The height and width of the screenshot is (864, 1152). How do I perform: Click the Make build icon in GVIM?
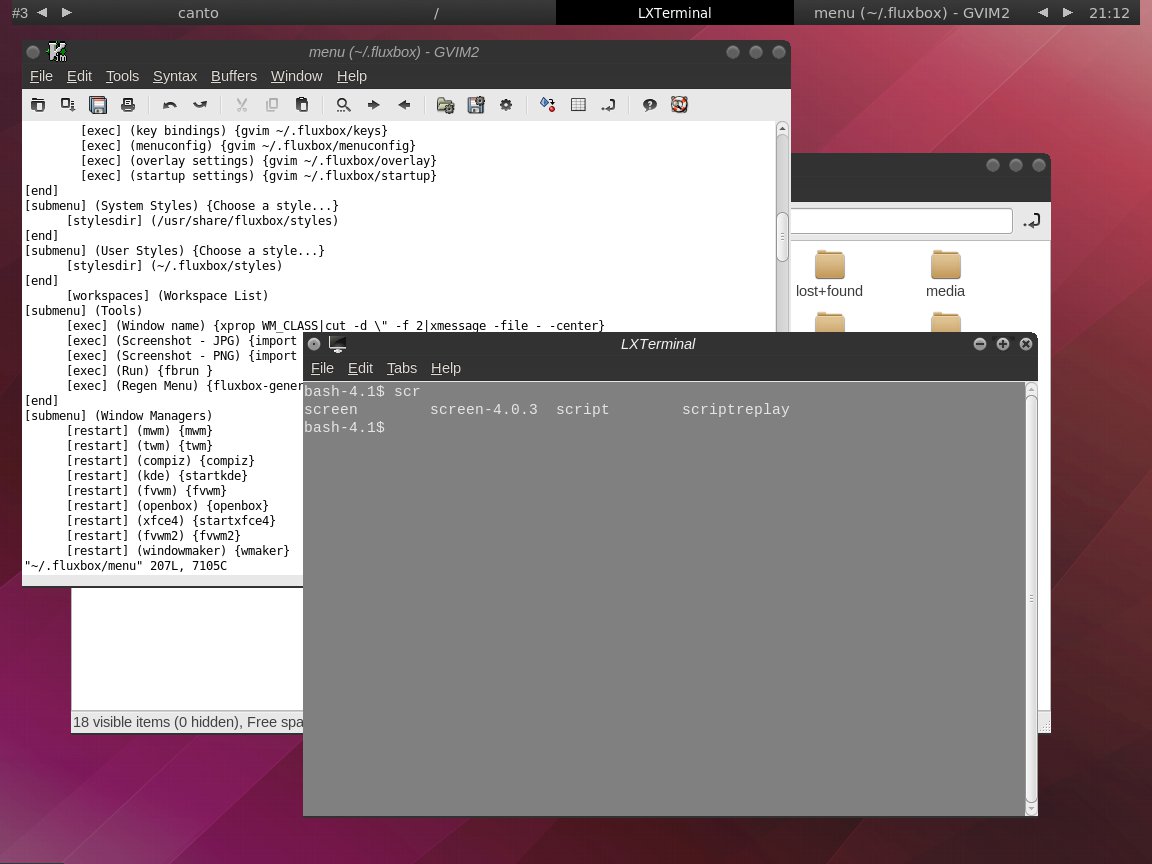(547, 105)
